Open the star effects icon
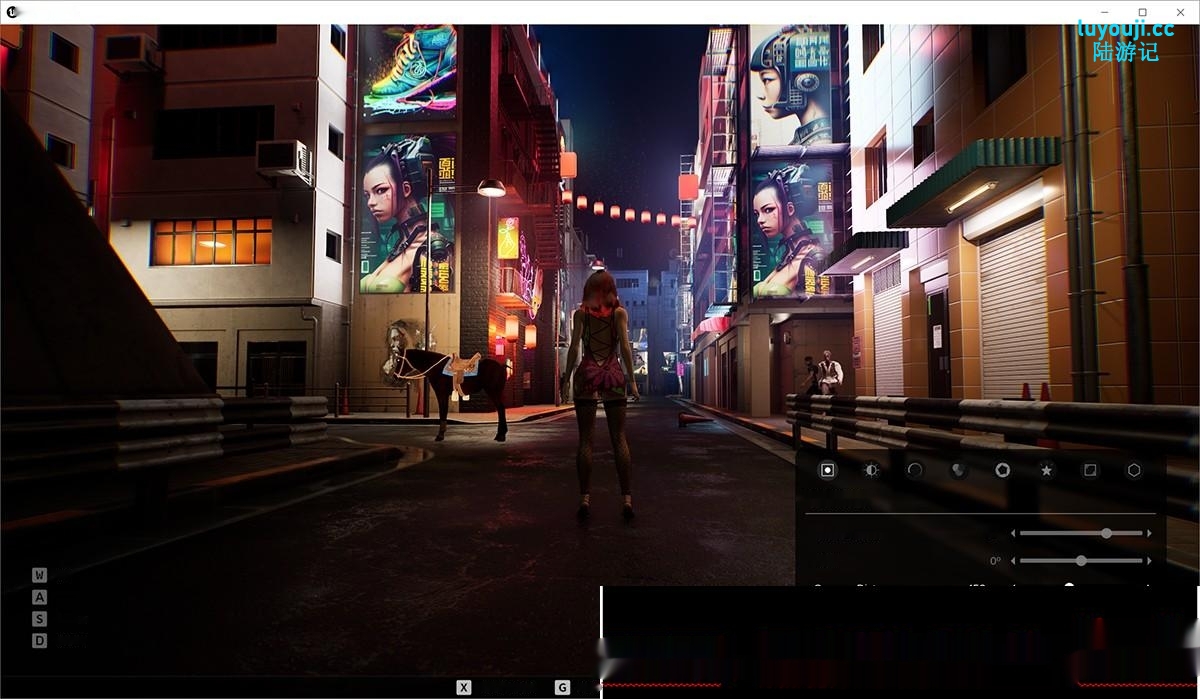 coord(1046,470)
